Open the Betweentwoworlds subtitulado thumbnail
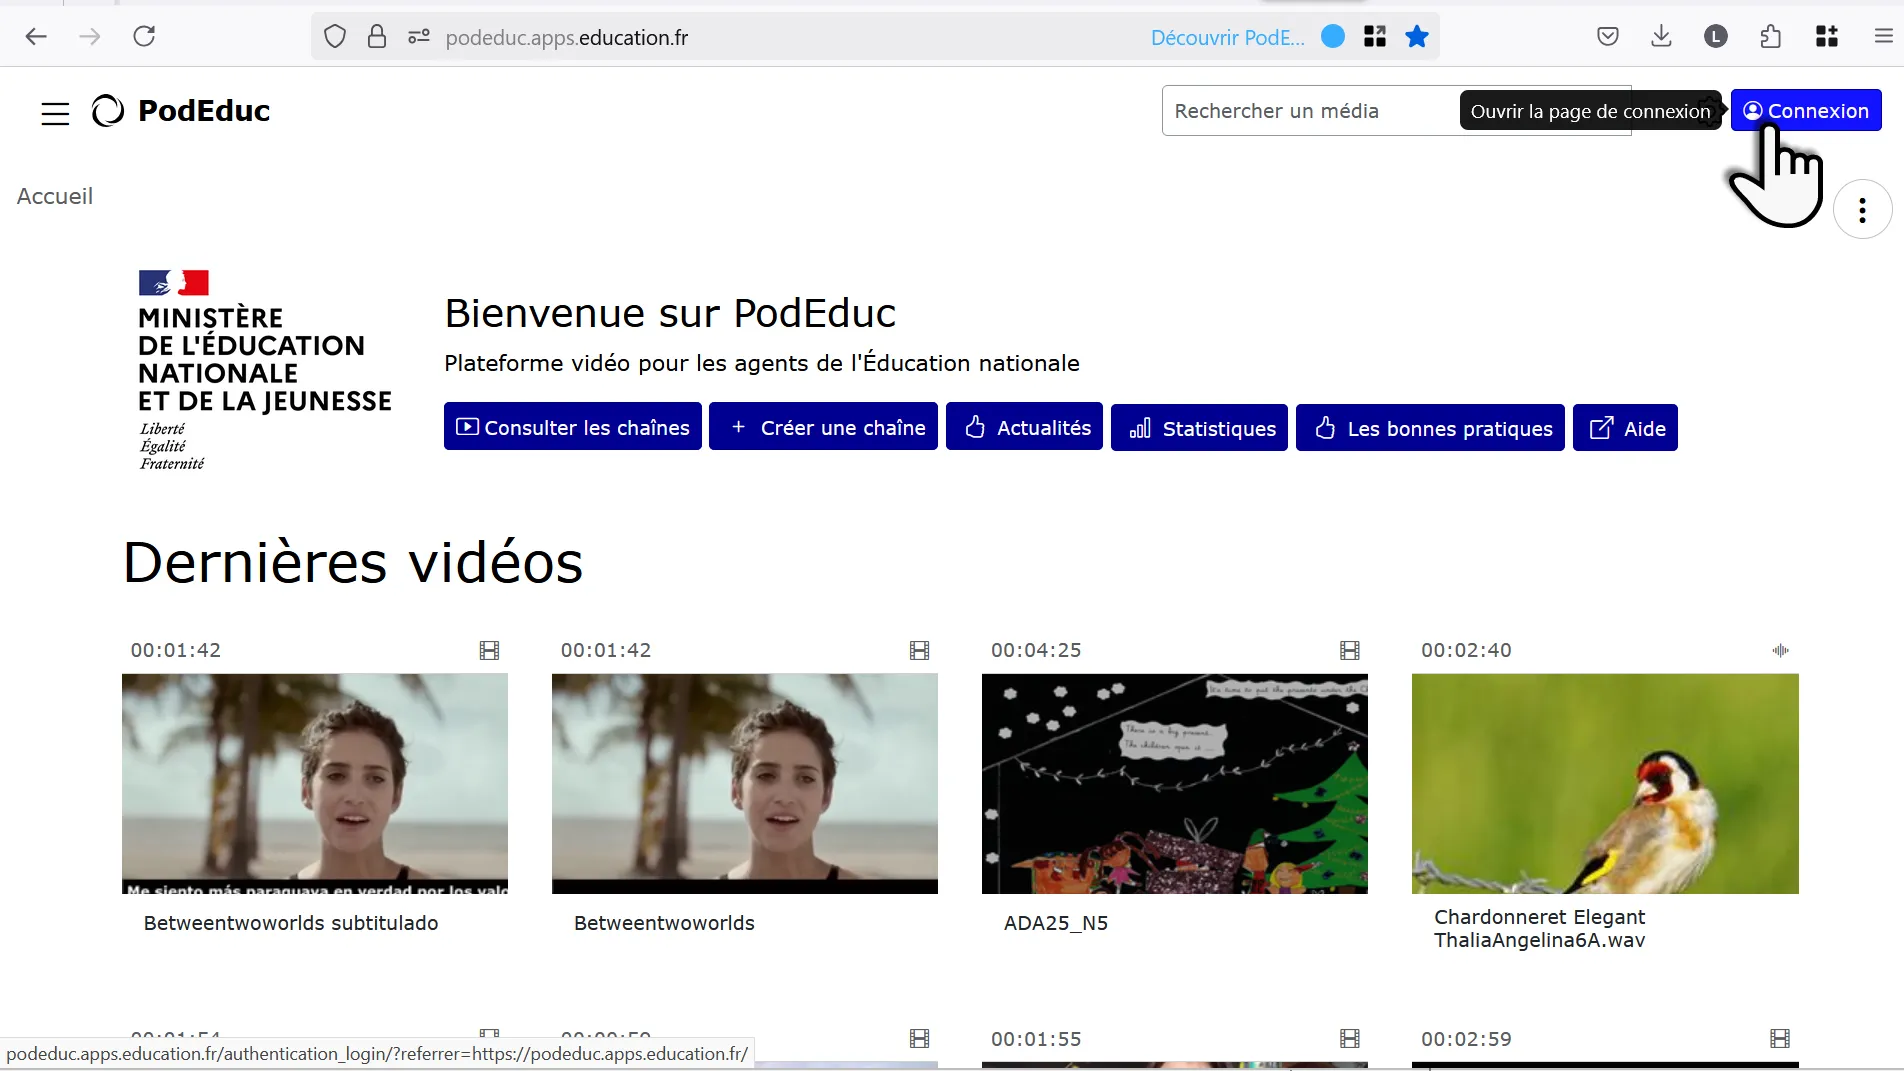 click(315, 784)
